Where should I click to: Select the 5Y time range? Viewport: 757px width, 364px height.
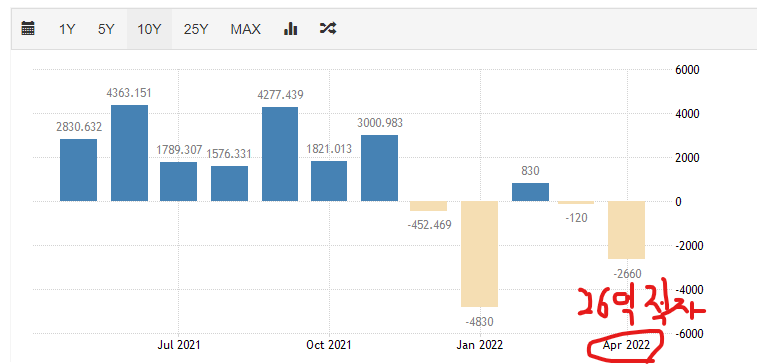[x=106, y=29]
